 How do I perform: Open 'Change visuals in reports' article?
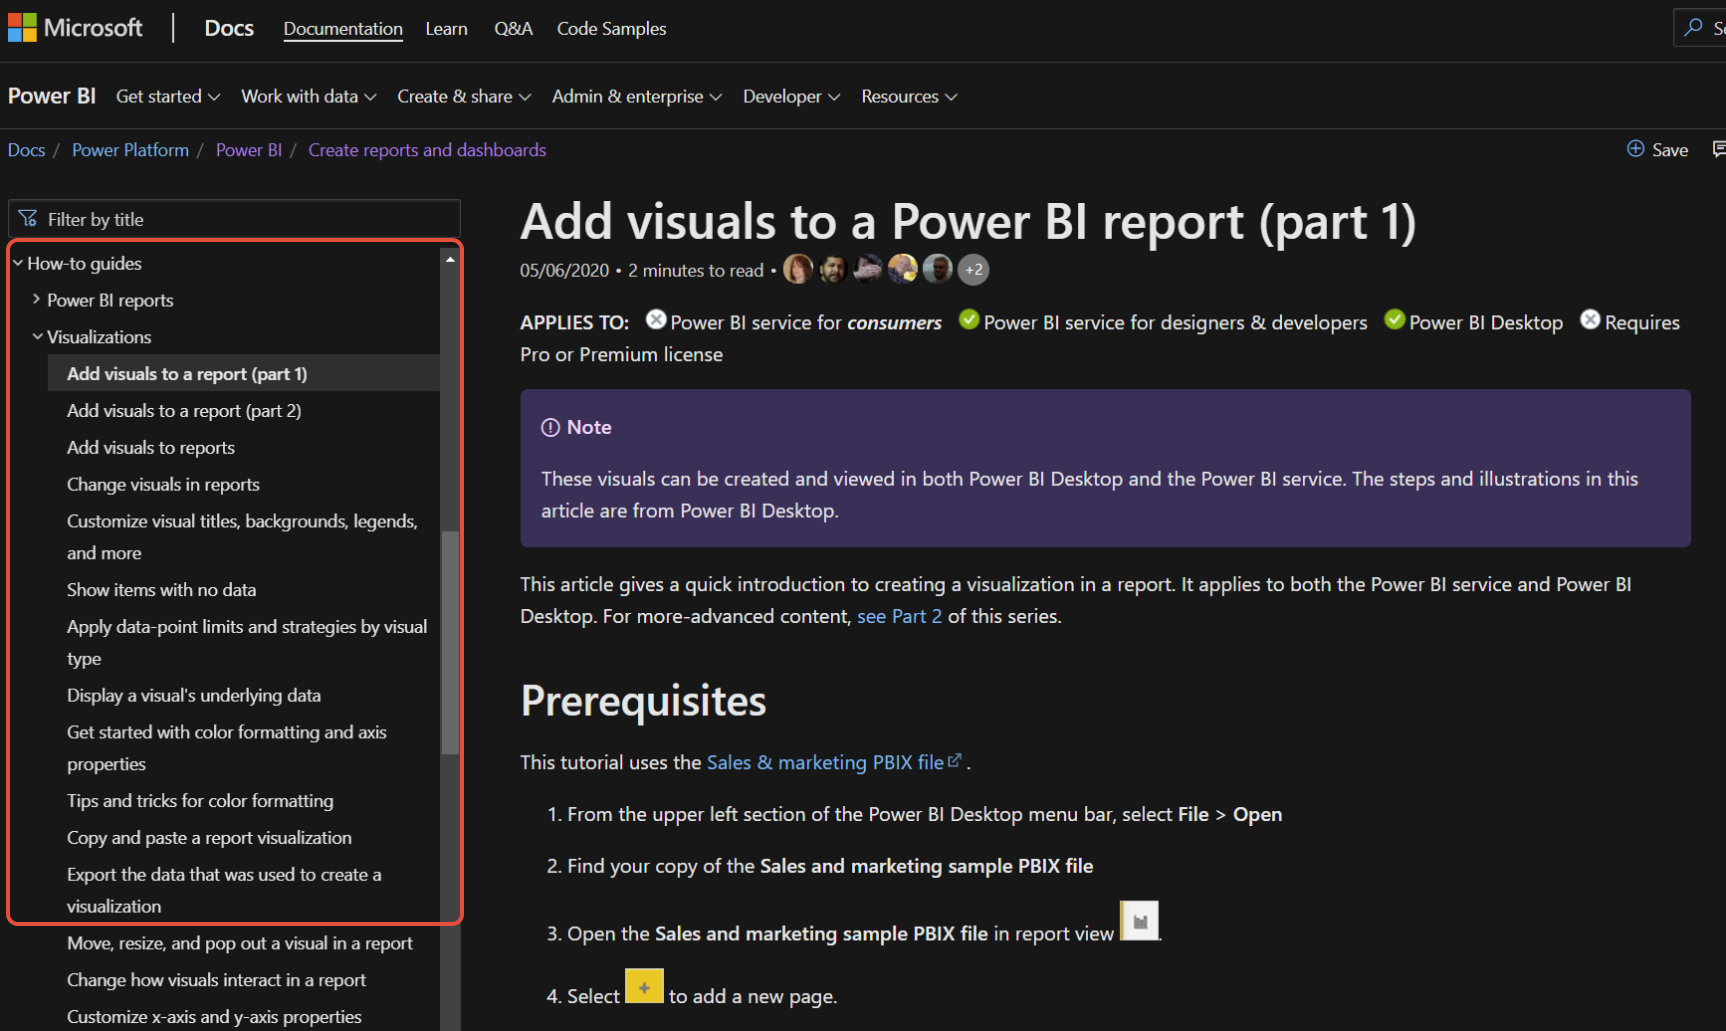(x=163, y=485)
